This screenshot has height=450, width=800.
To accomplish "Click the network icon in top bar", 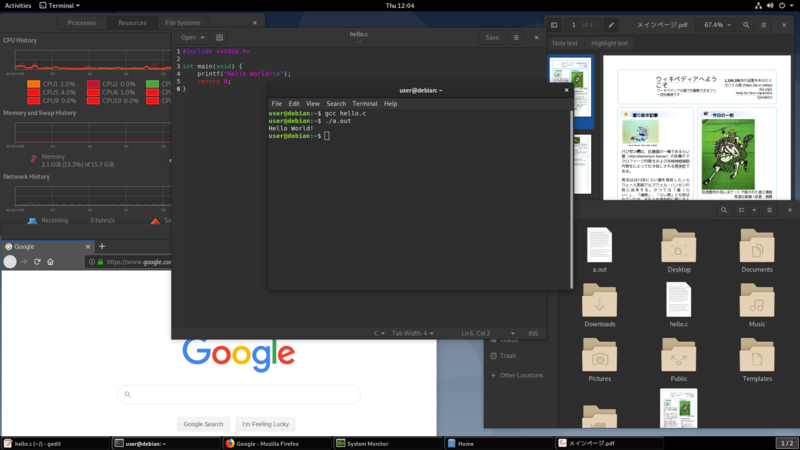I will 758,6.
